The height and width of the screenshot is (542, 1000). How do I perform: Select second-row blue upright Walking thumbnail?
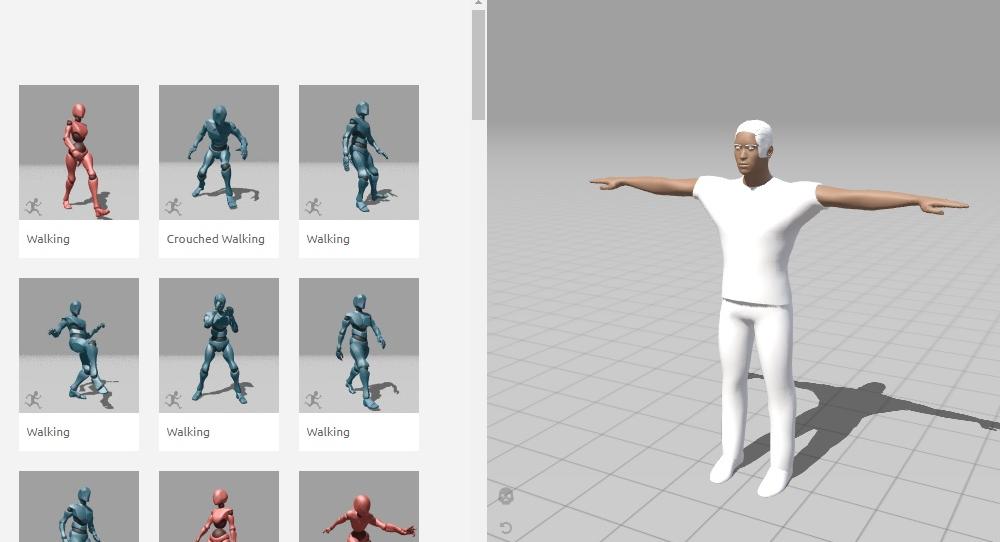pyautogui.click(x=359, y=346)
